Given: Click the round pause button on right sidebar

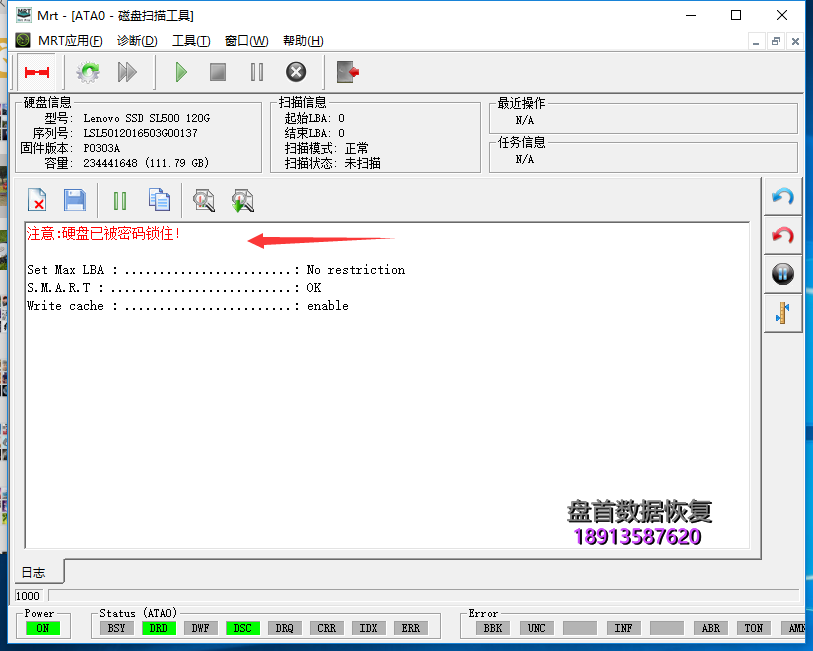Looking at the screenshot, I should tap(783, 274).
